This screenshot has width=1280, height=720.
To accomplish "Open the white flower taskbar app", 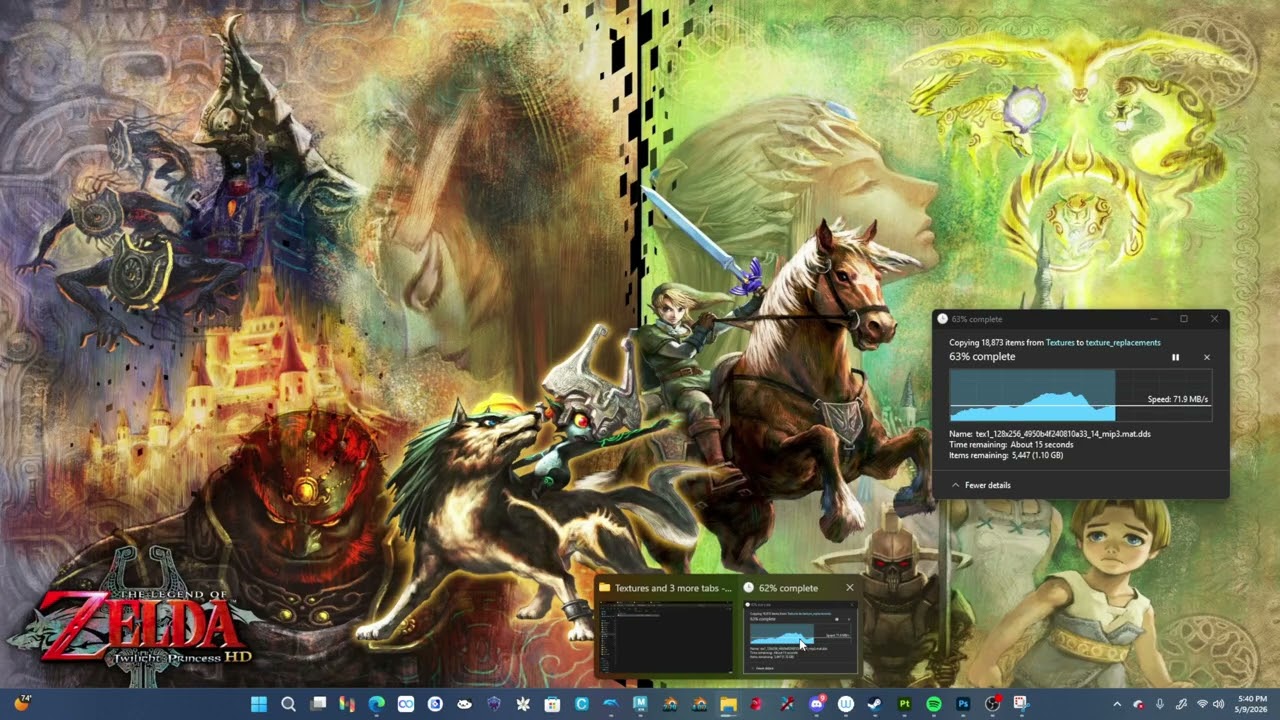I will pyautogui.click(x=522, y=704).
